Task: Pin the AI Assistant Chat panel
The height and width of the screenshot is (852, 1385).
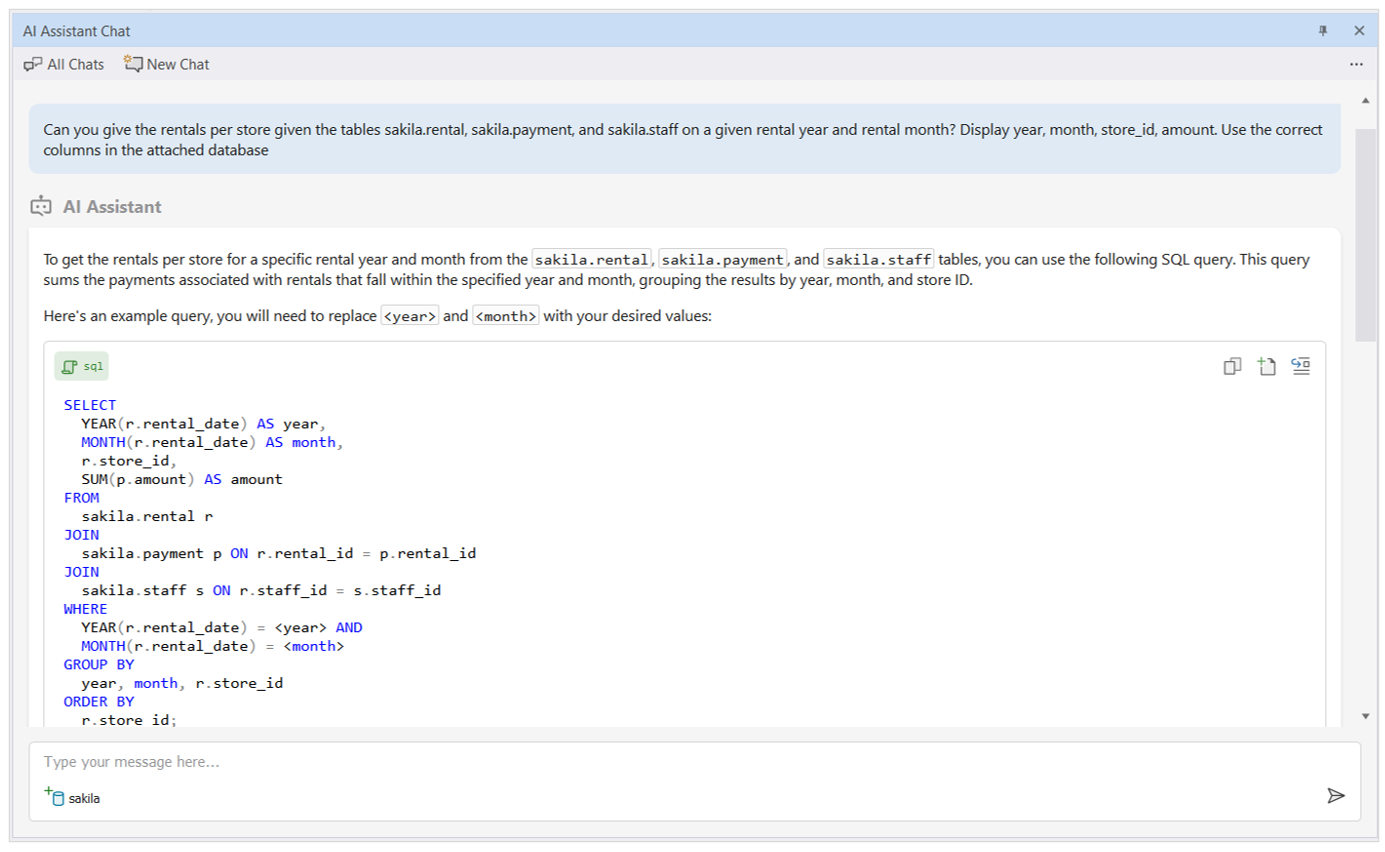Action: (x=1323, y=31)
